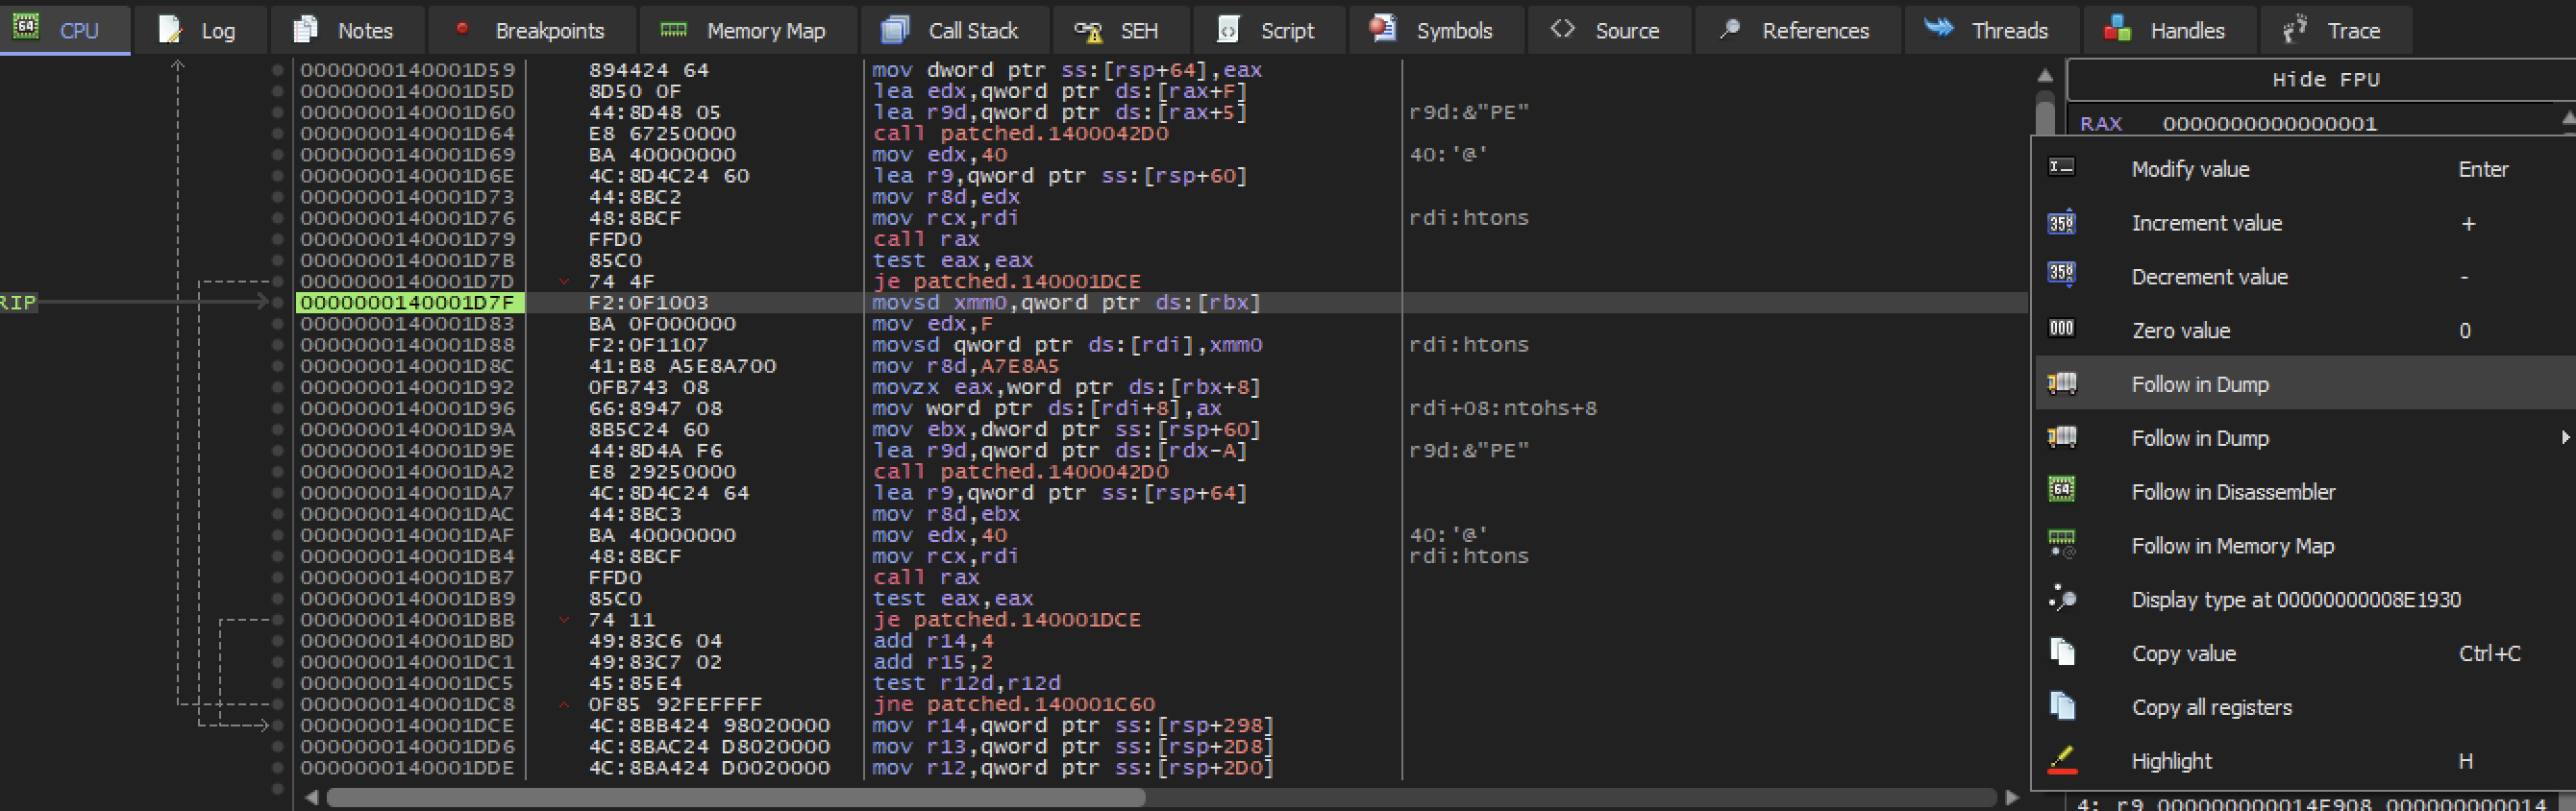Select Increment value menu entry

2304,223
